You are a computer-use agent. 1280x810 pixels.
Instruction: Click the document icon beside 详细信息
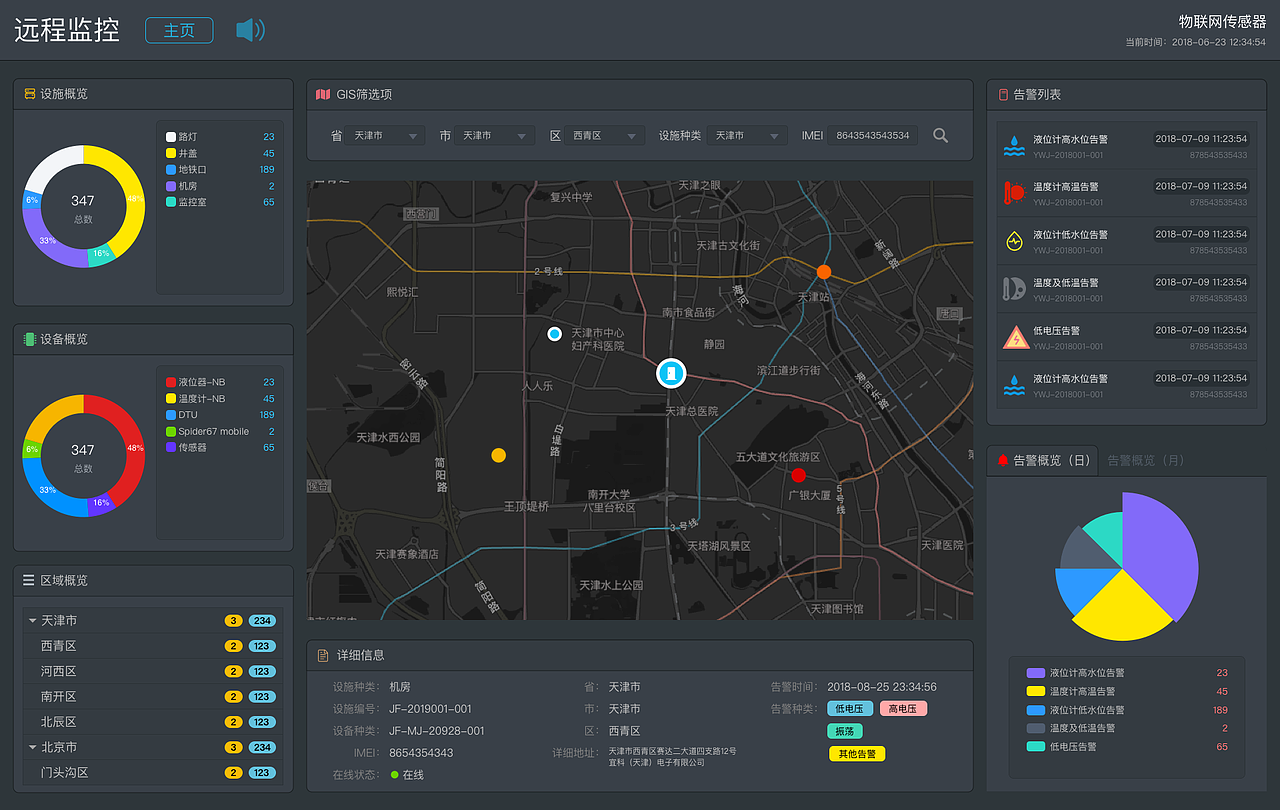[x=323, y=656]
